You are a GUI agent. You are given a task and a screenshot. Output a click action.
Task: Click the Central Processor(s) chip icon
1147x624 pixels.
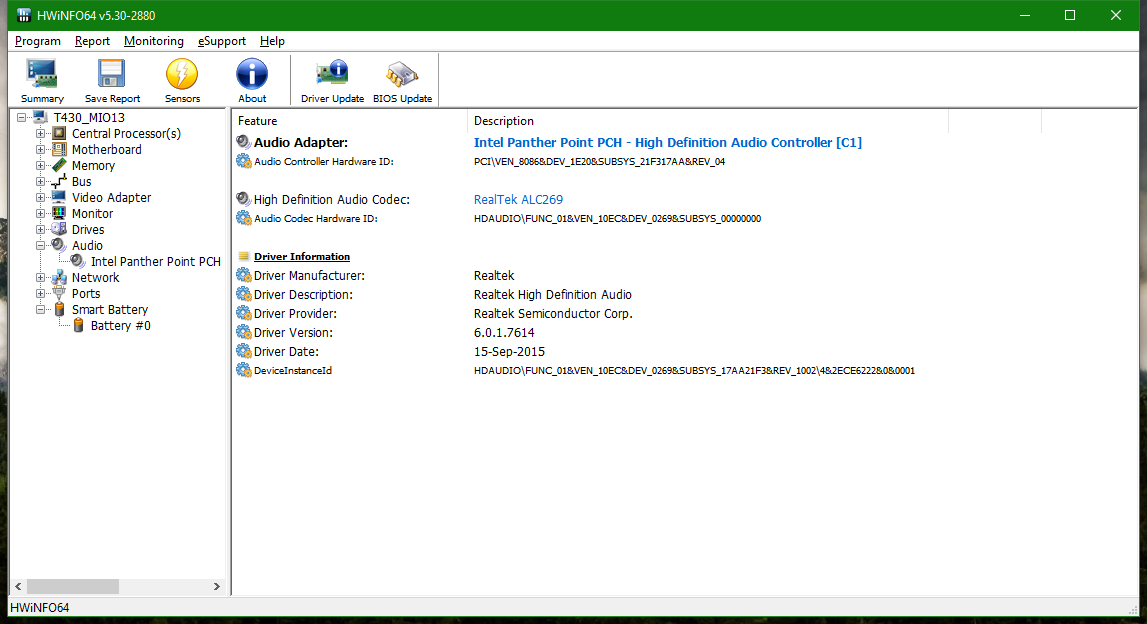[x=59, y=133]
